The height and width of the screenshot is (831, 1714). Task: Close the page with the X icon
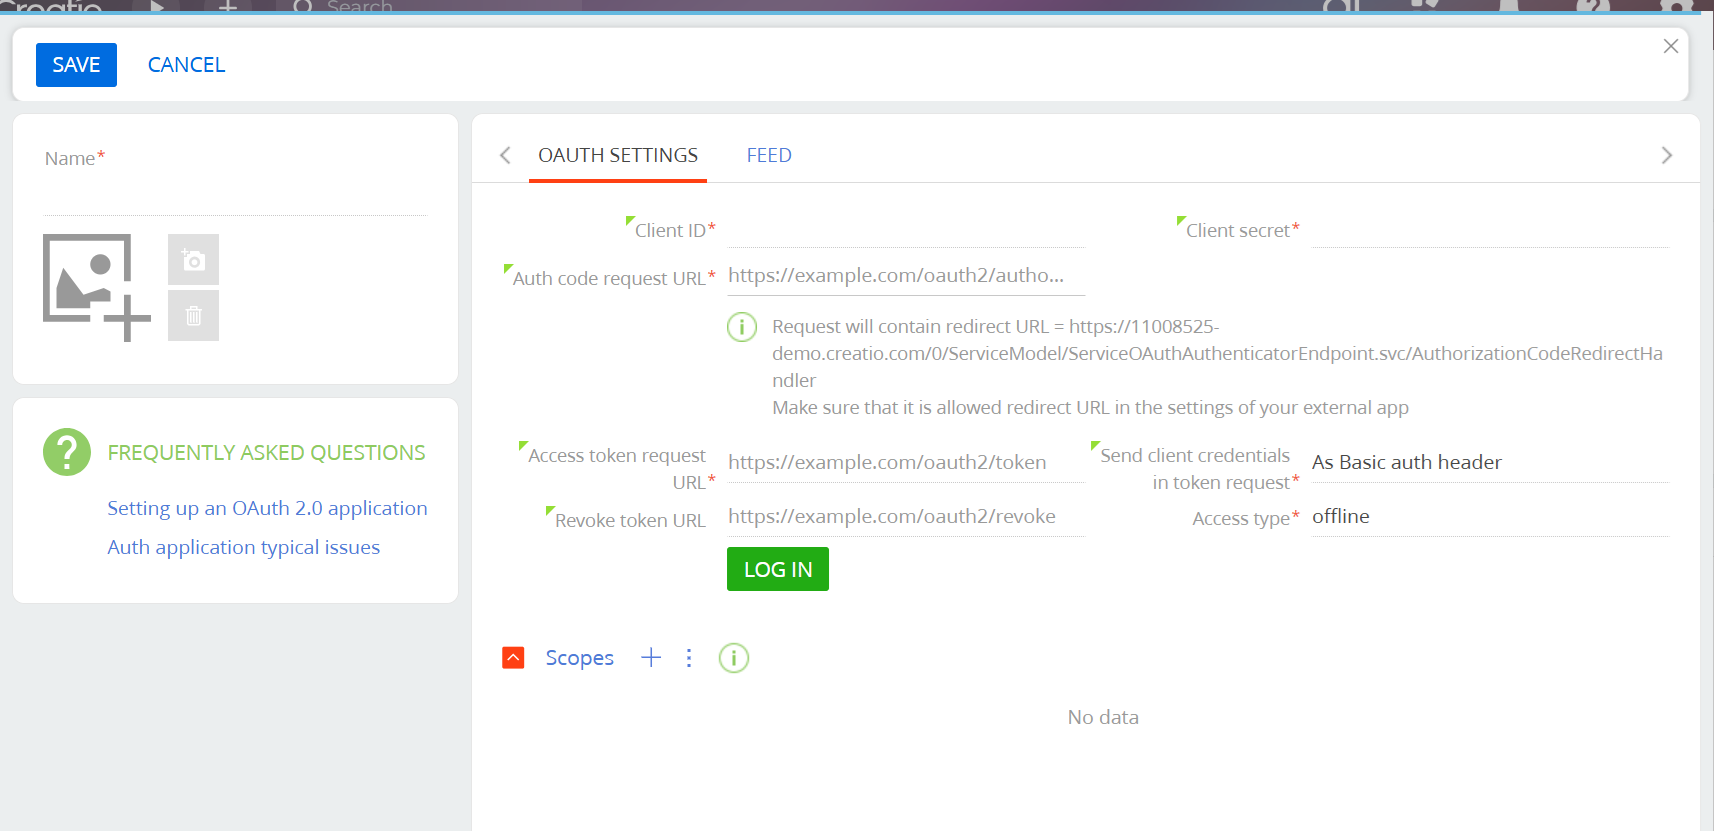1670,46
